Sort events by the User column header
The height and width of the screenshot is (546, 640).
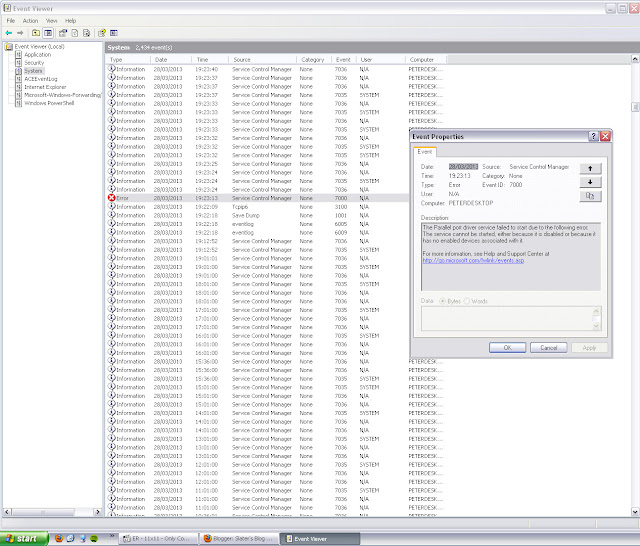point(381,60)
